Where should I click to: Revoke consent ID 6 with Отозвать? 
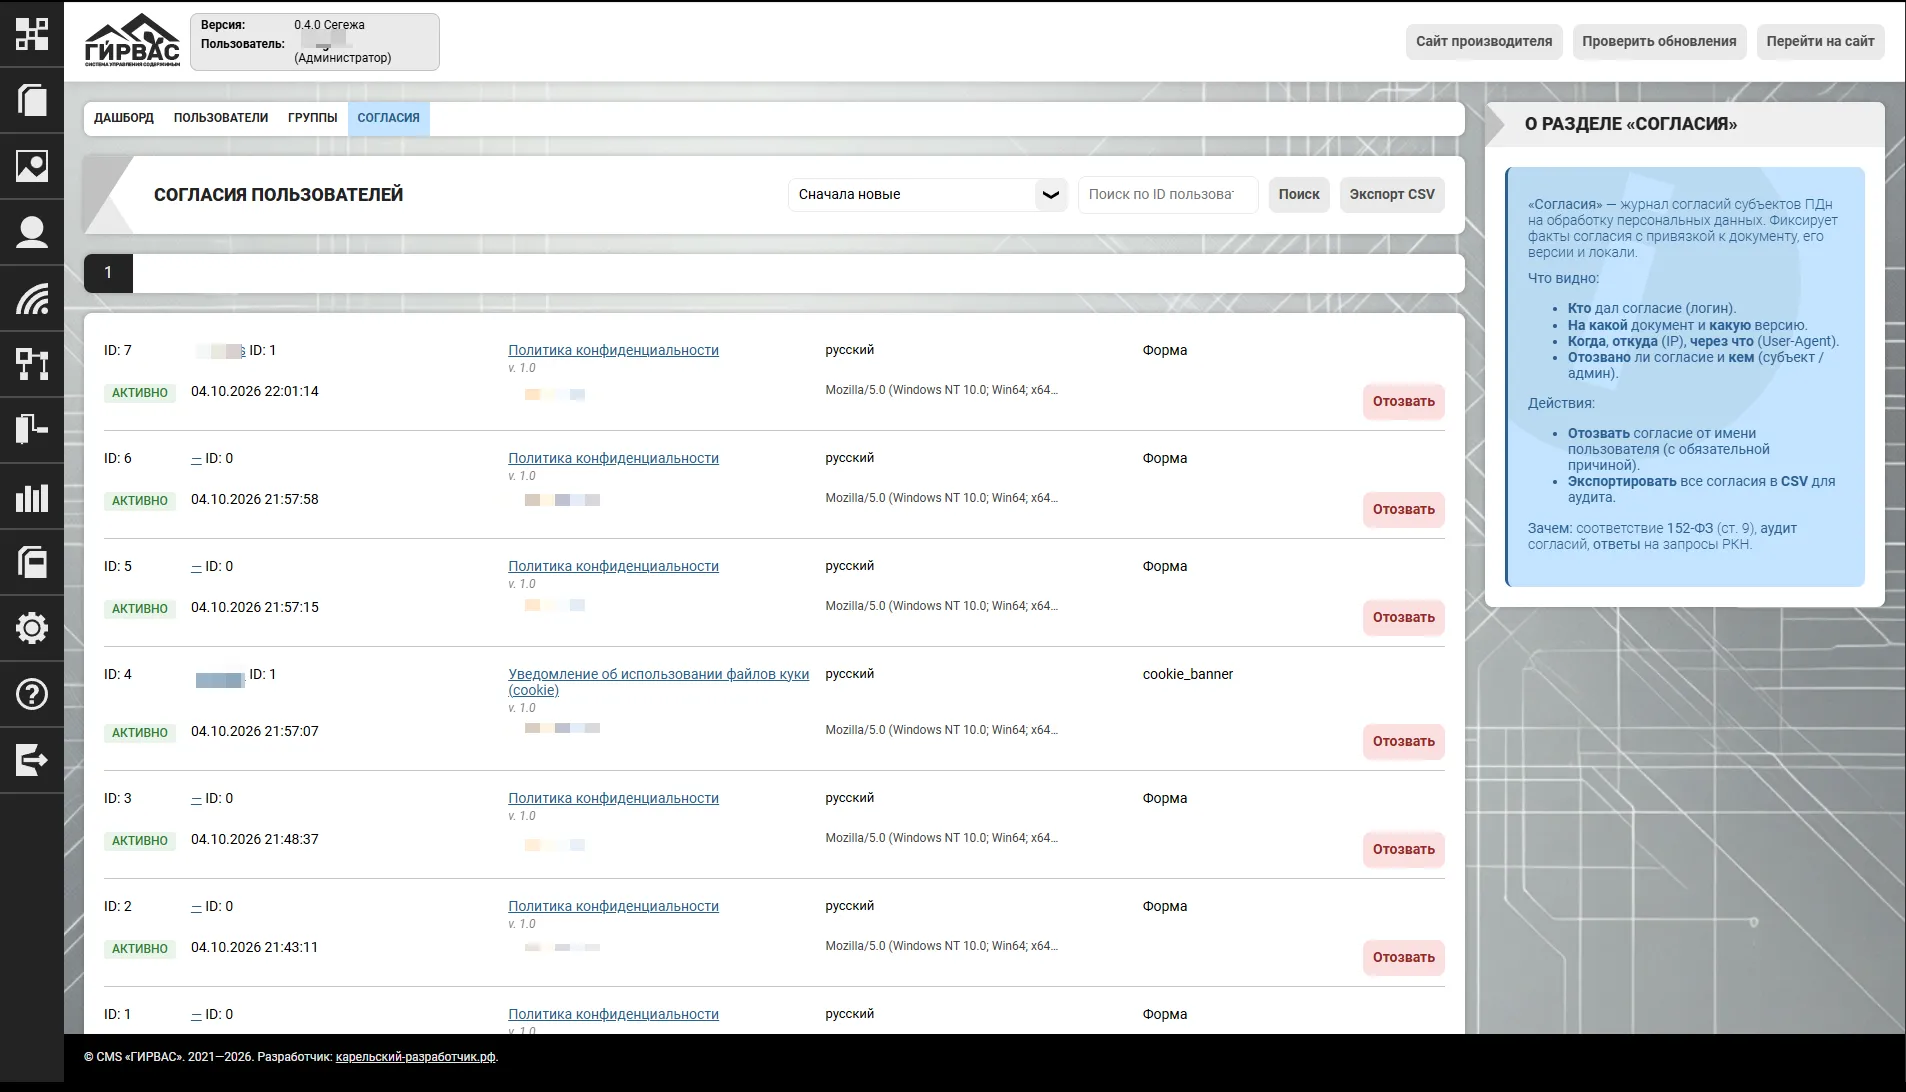pos(1403,509)
